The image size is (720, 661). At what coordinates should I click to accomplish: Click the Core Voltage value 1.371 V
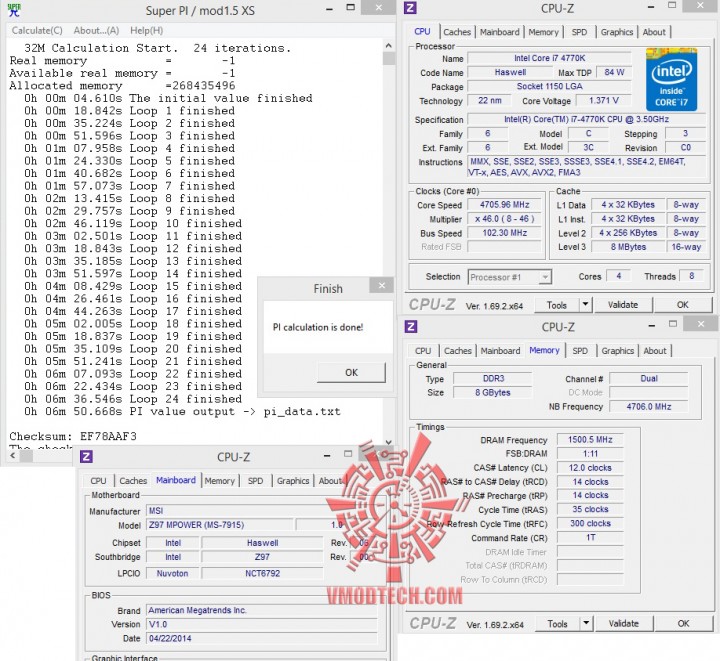click(604, 101)
